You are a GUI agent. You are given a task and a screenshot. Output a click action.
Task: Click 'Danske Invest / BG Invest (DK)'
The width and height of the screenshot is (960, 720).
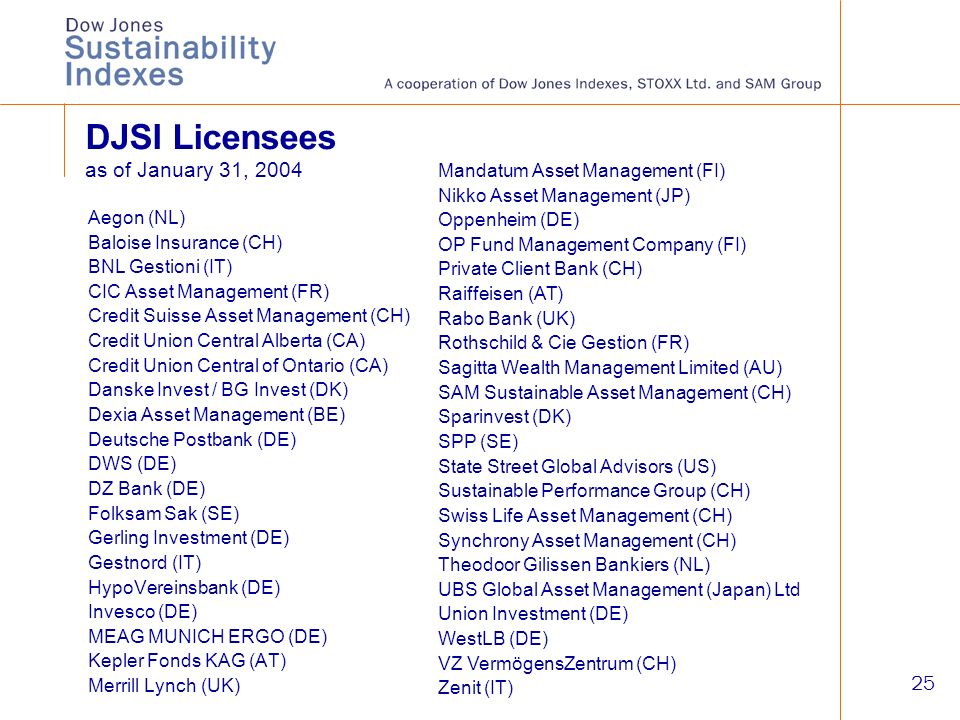218,390
